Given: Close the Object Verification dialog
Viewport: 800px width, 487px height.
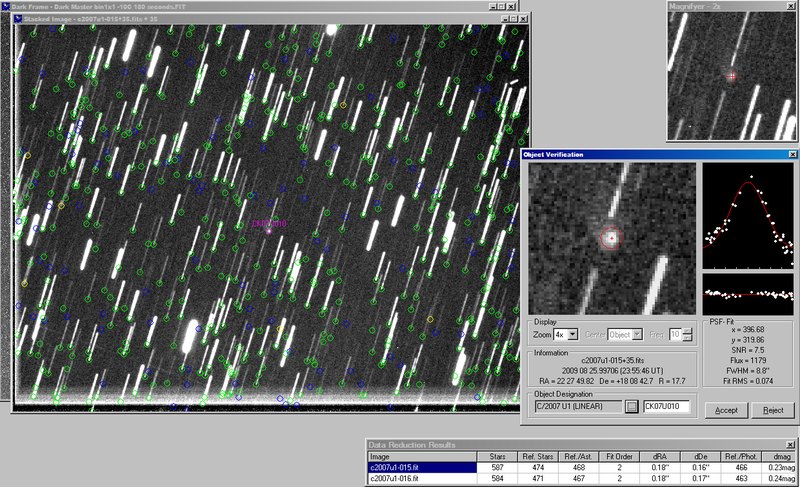Looking at the screenshot, I should click(x=792, y=154).
